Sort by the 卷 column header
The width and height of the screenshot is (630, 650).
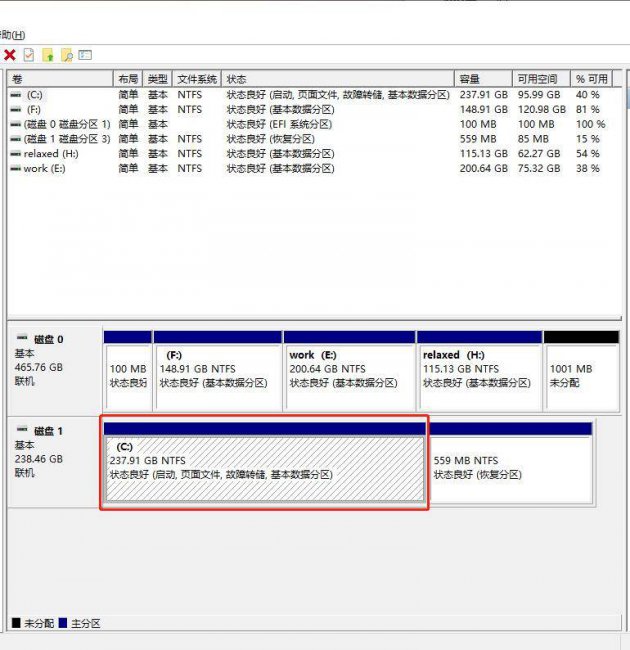61,79
